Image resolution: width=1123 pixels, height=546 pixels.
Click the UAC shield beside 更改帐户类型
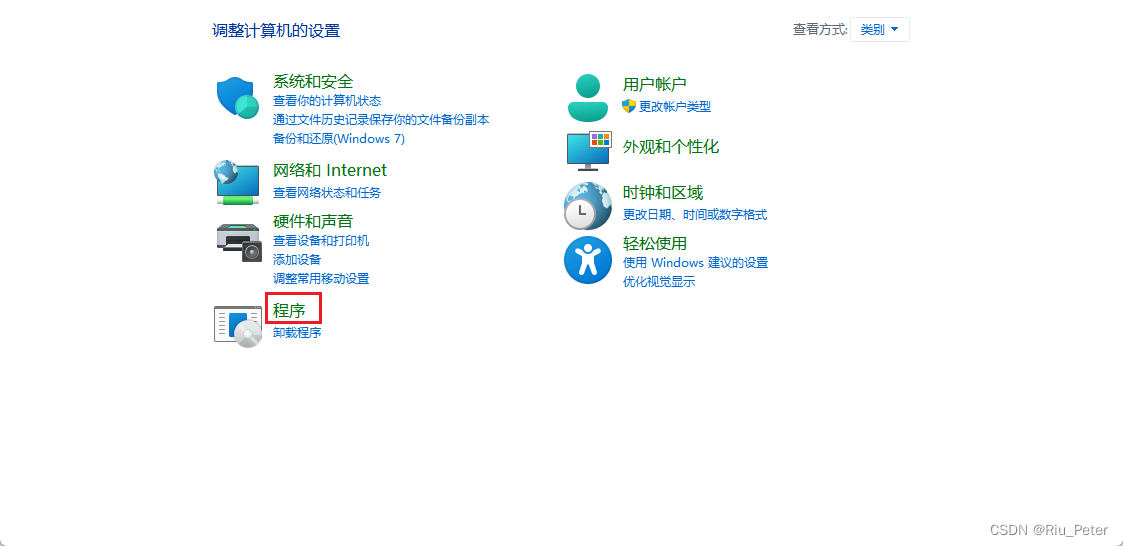629,106
